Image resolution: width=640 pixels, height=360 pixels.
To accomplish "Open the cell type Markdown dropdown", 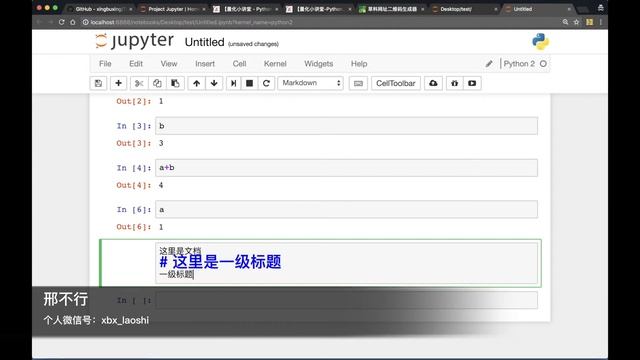I will pyautogui.click(x=311, y=83).
